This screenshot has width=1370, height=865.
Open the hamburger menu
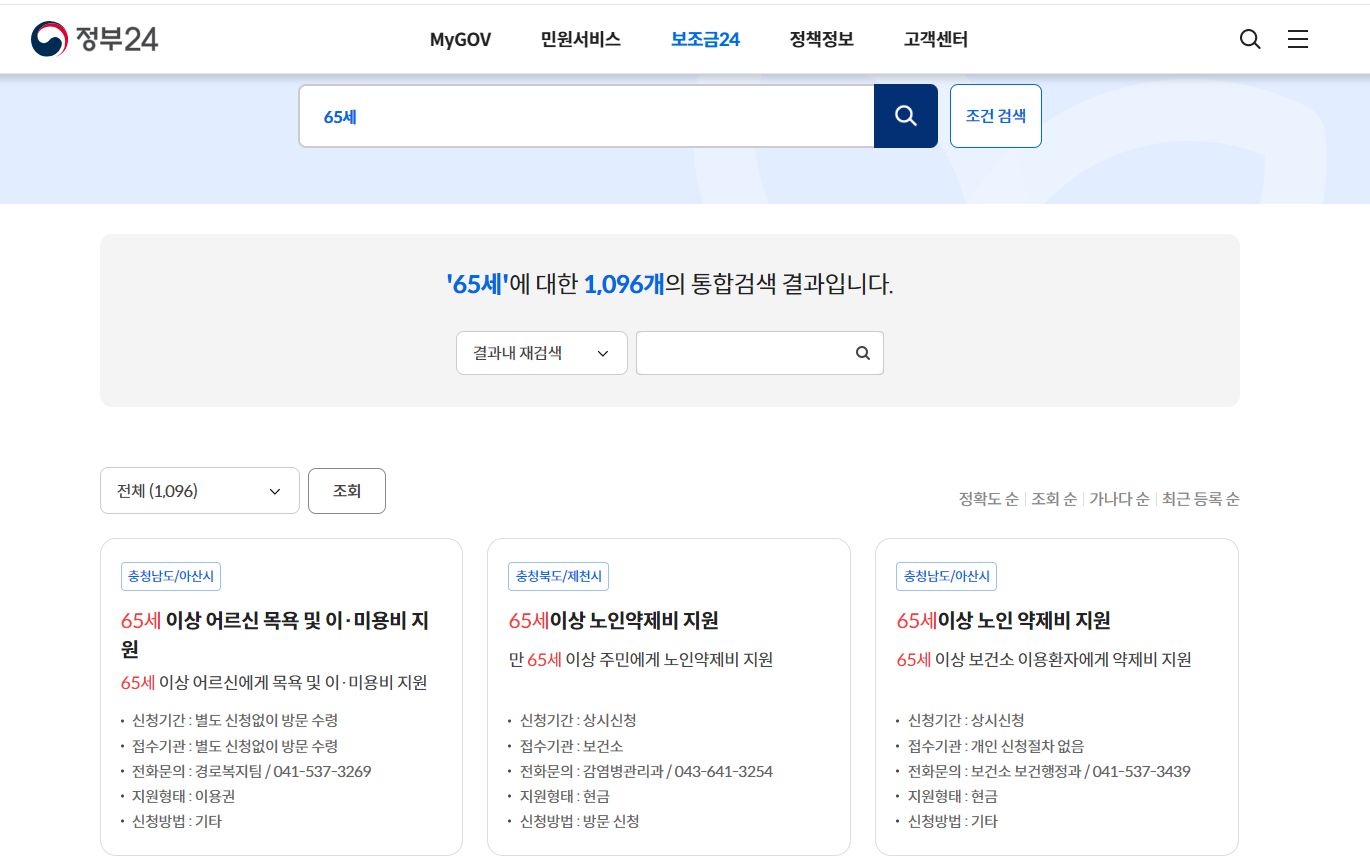tap(1297, 39)
